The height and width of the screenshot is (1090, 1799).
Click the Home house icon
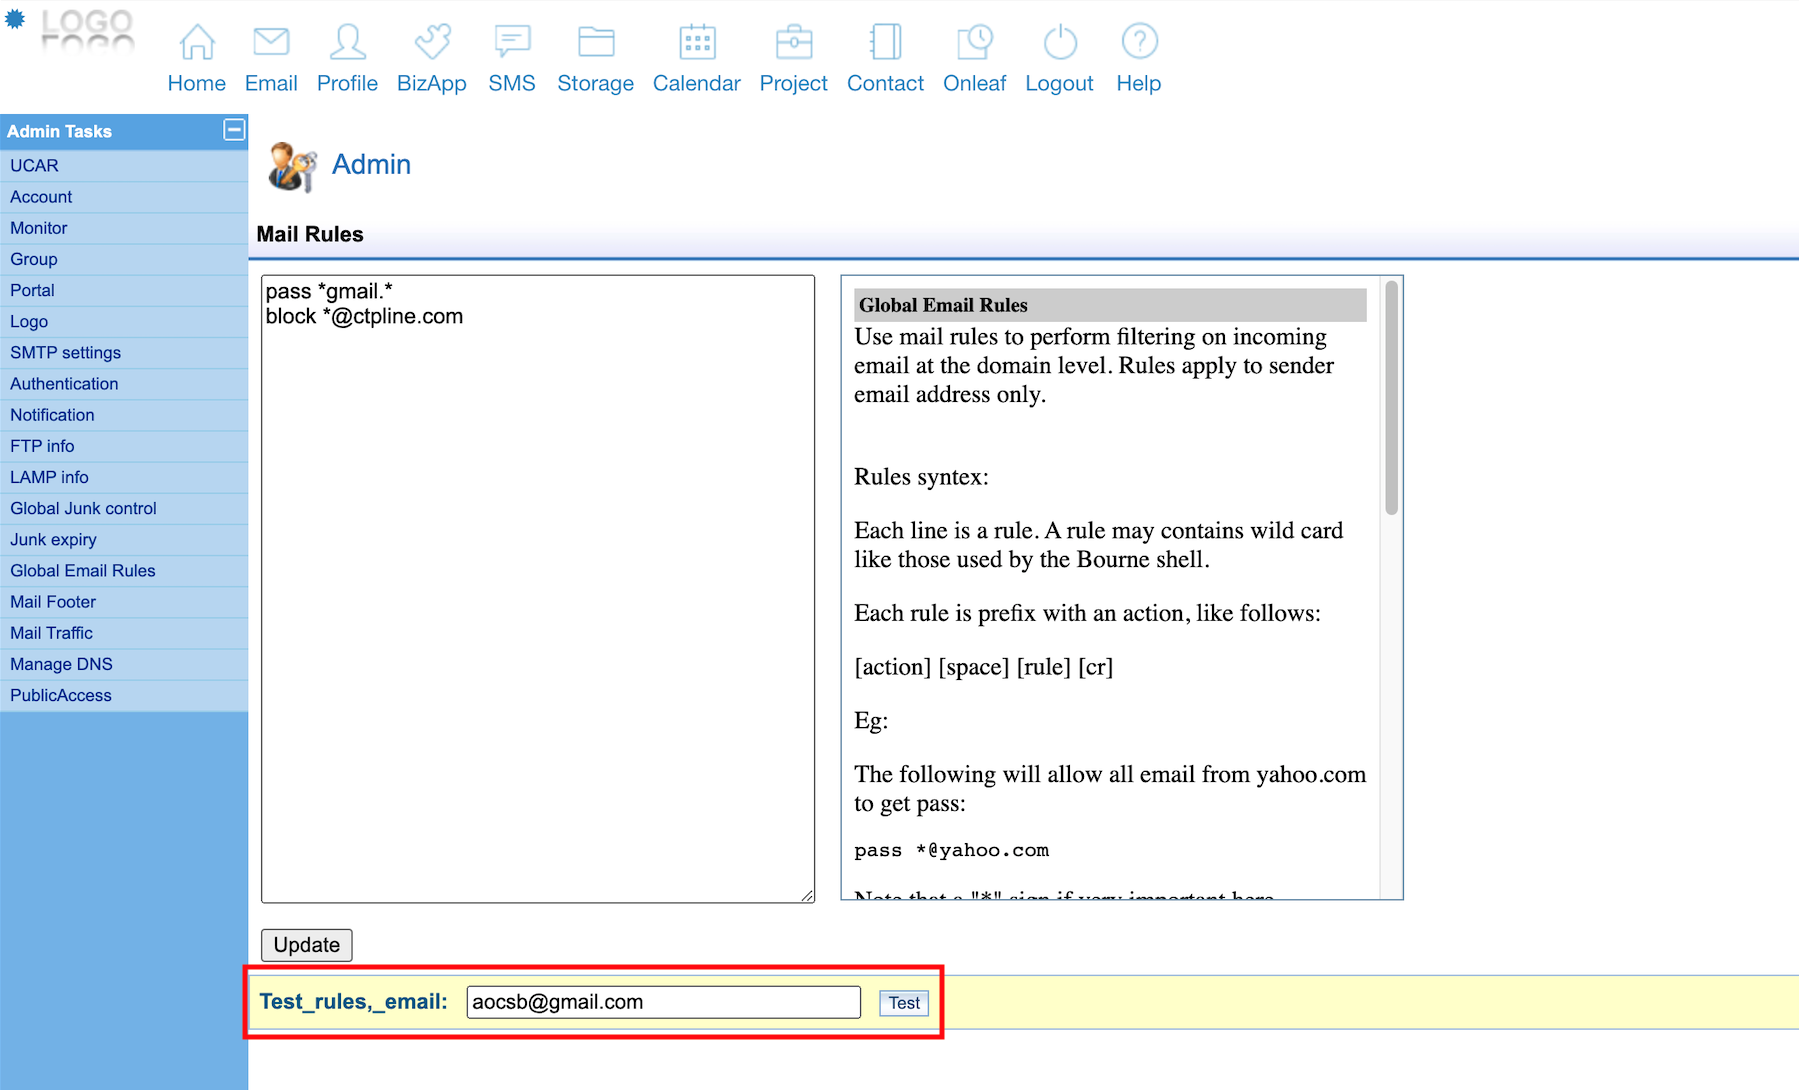pyautogui.click(x=196, y=42)
